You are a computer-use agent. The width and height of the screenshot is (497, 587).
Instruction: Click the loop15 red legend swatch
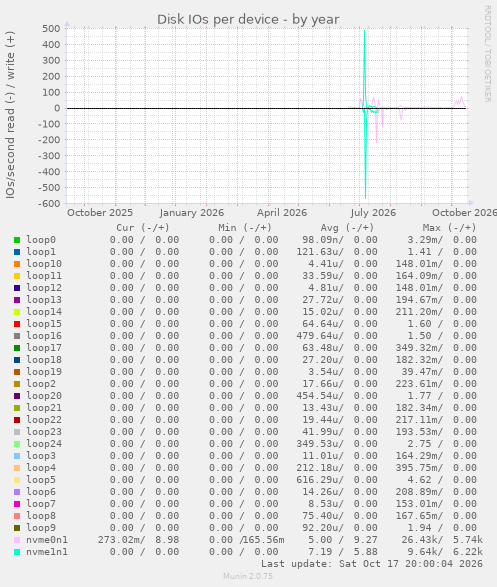[17, 324]
